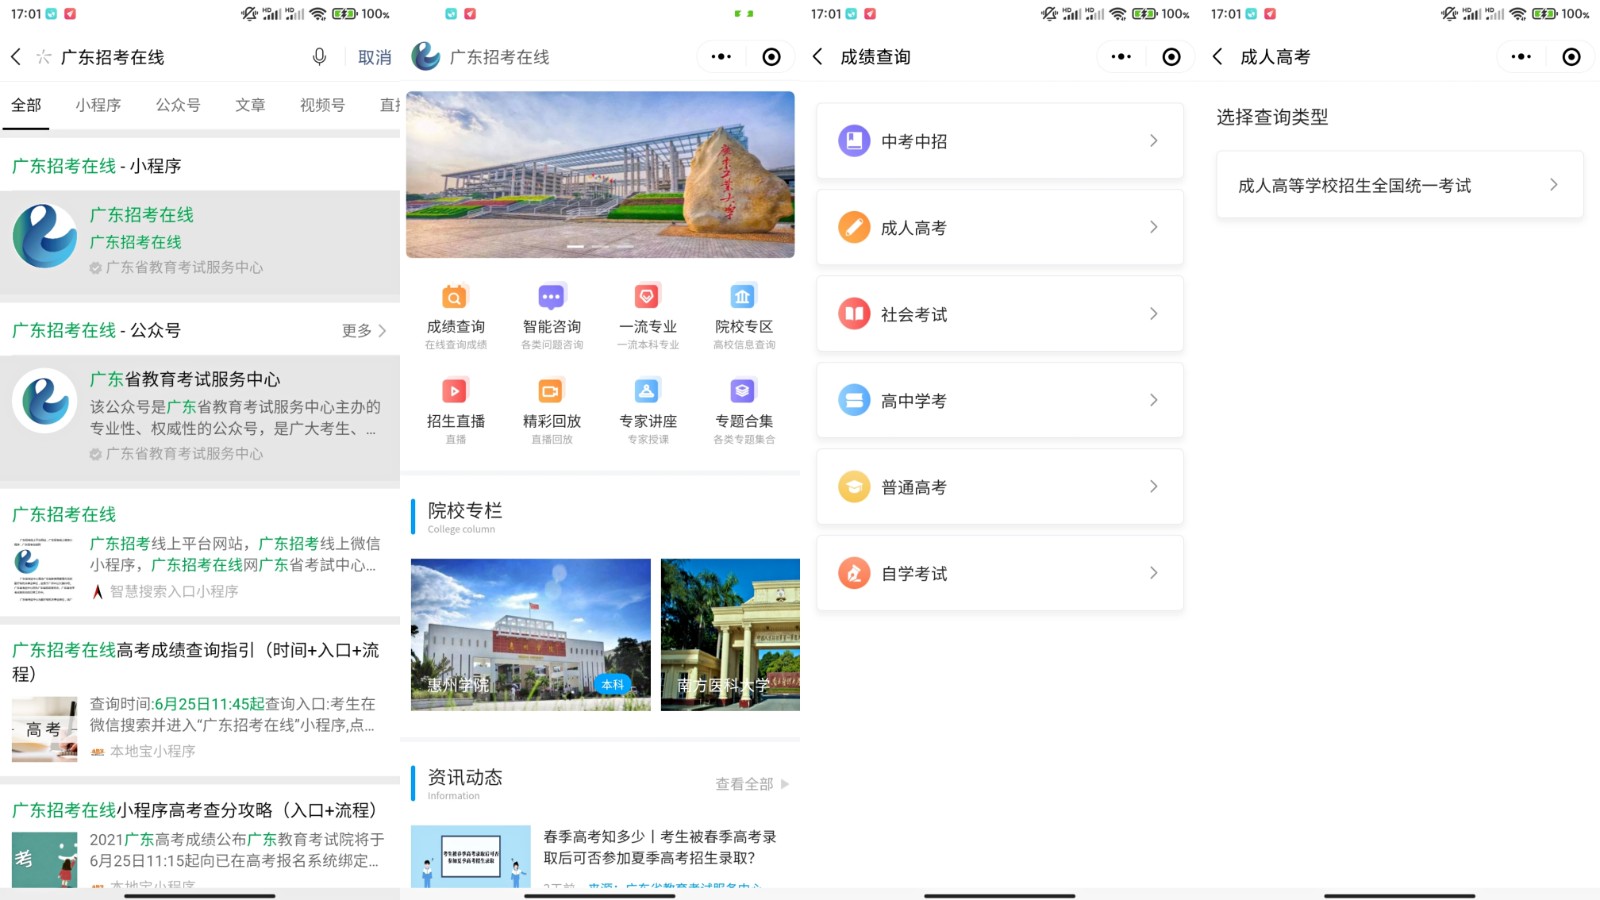Tap the purple 中考中招 icon
Image resolution: width=1600 pixels, height=900 pixels.
click(854, 141)
